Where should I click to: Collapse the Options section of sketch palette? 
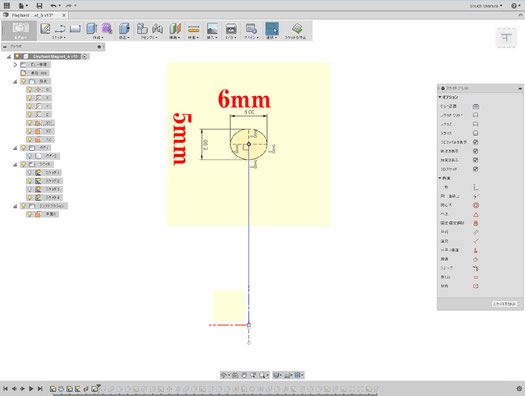(x=440, y=97)
